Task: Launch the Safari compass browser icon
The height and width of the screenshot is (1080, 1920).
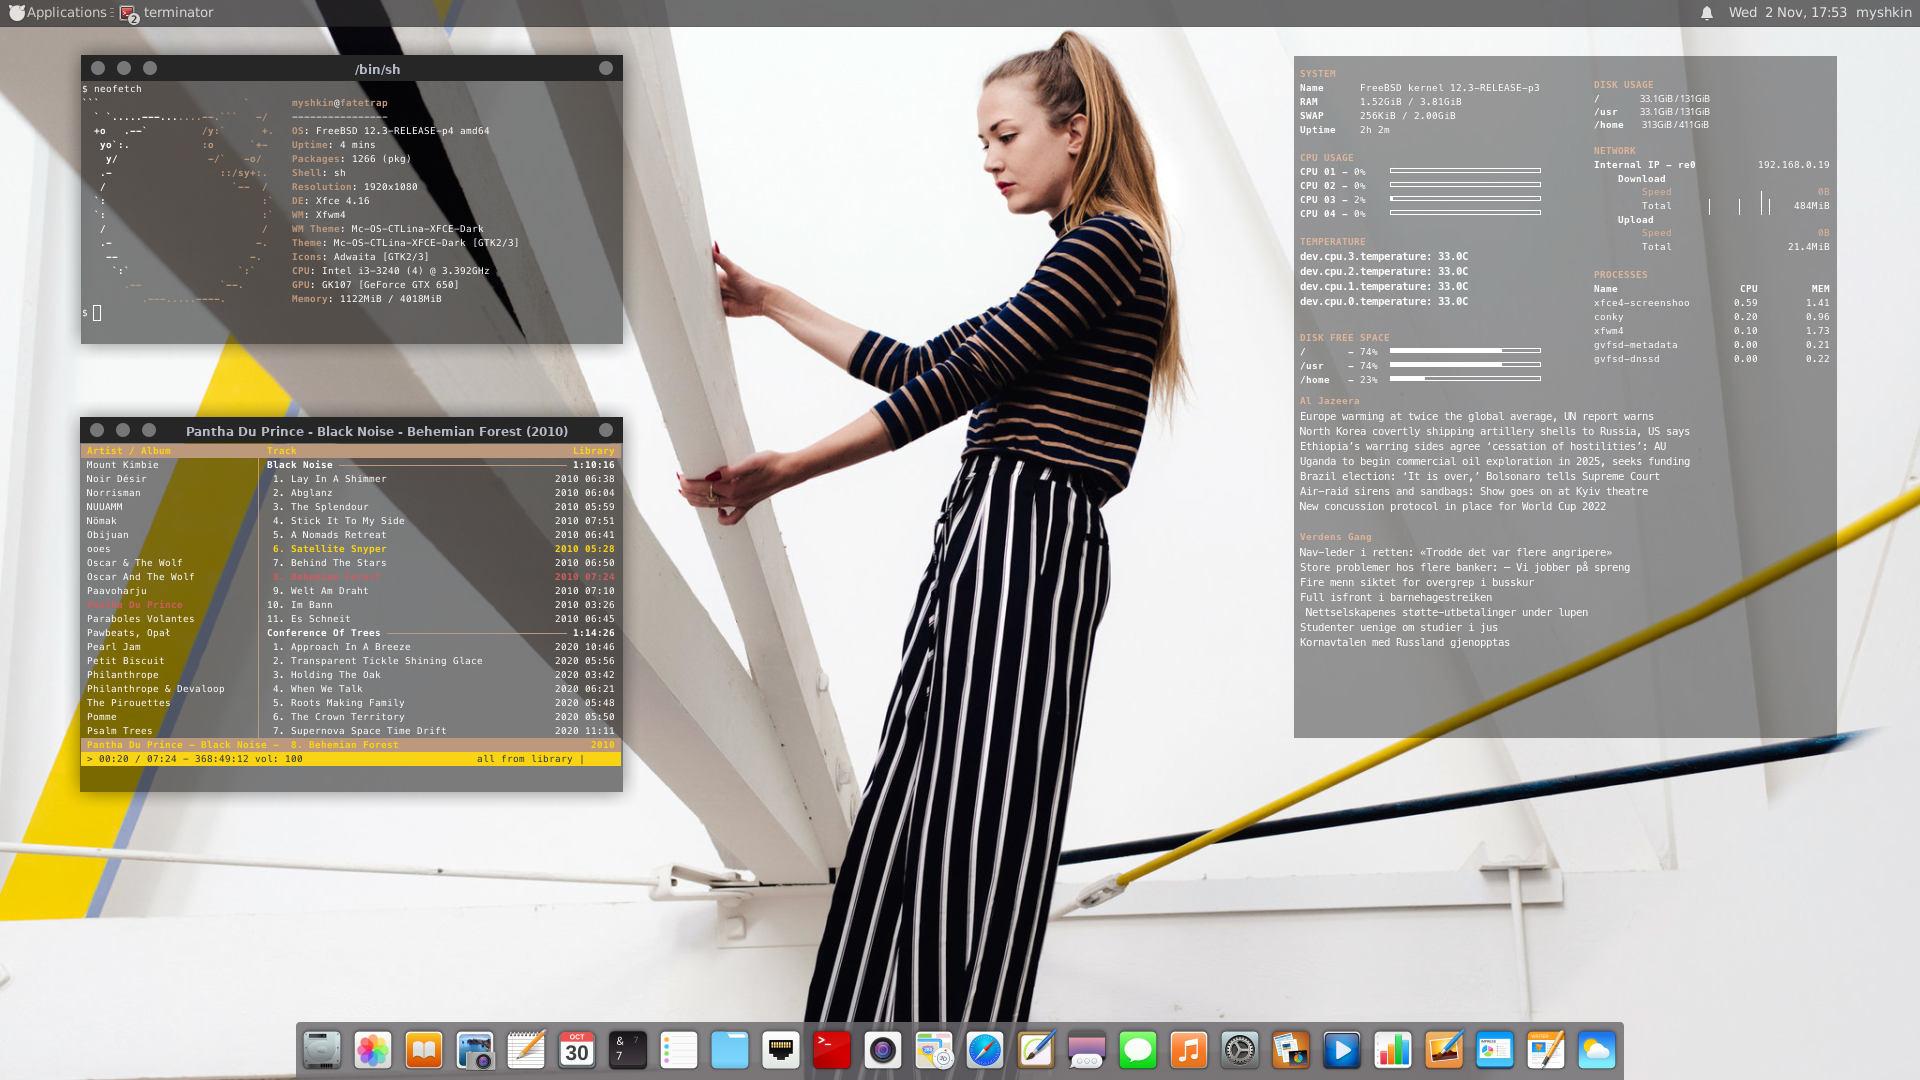Action: click(985, 1050)
